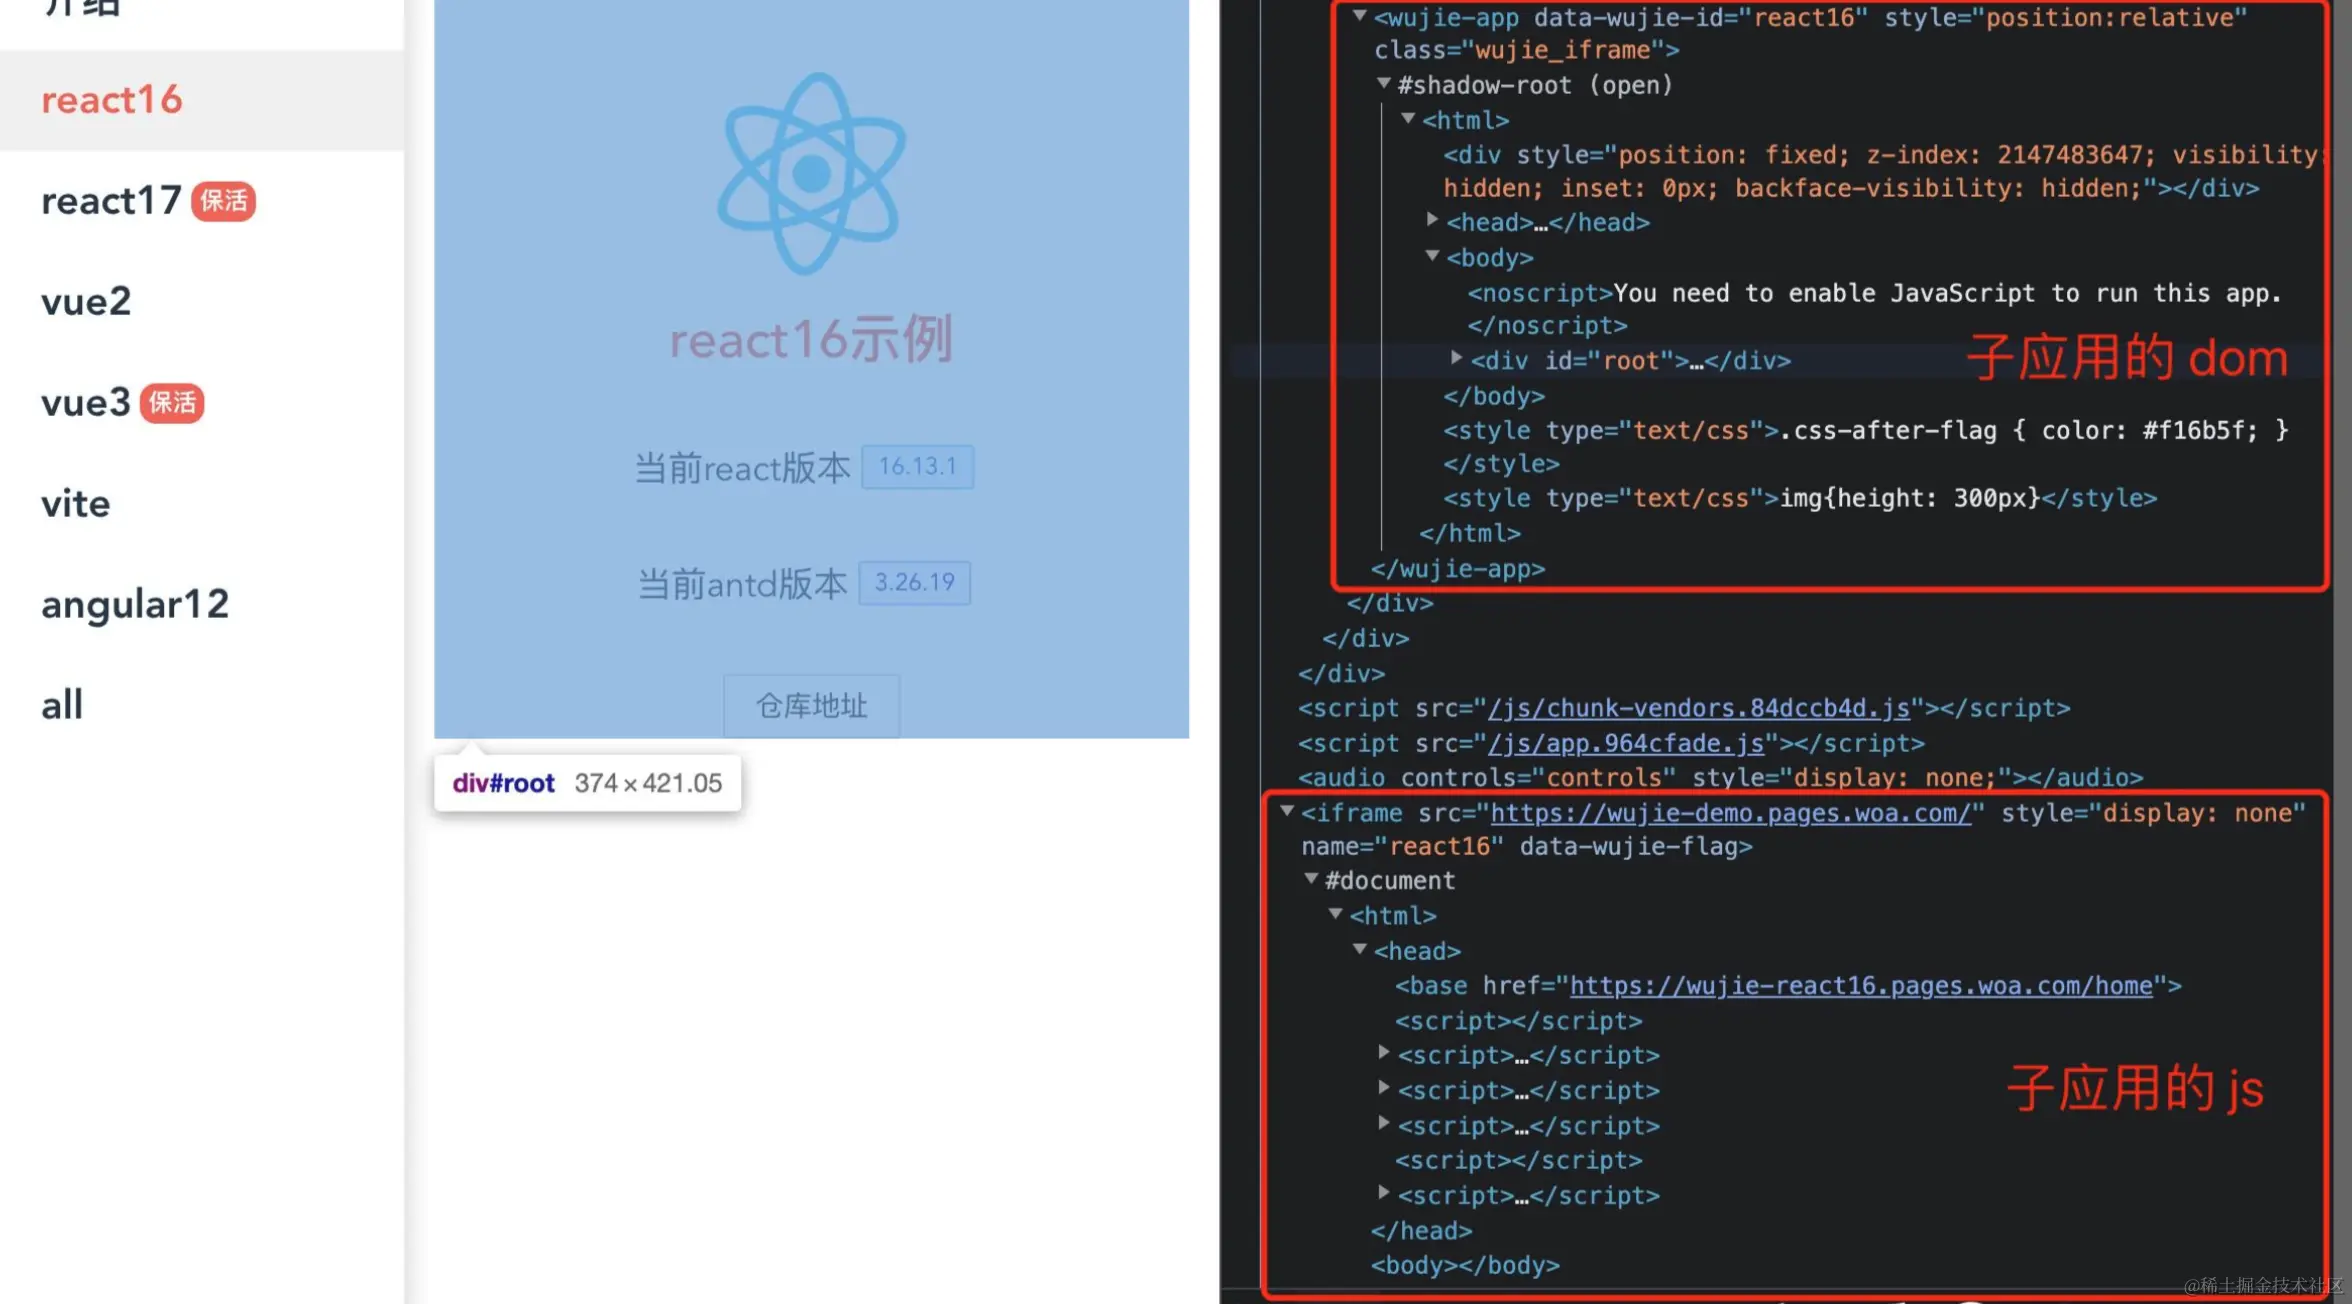Open vite sidebar menu item
This screenshot has width=2352, height=1304.
pyautogui.click(x=75, y=503)
